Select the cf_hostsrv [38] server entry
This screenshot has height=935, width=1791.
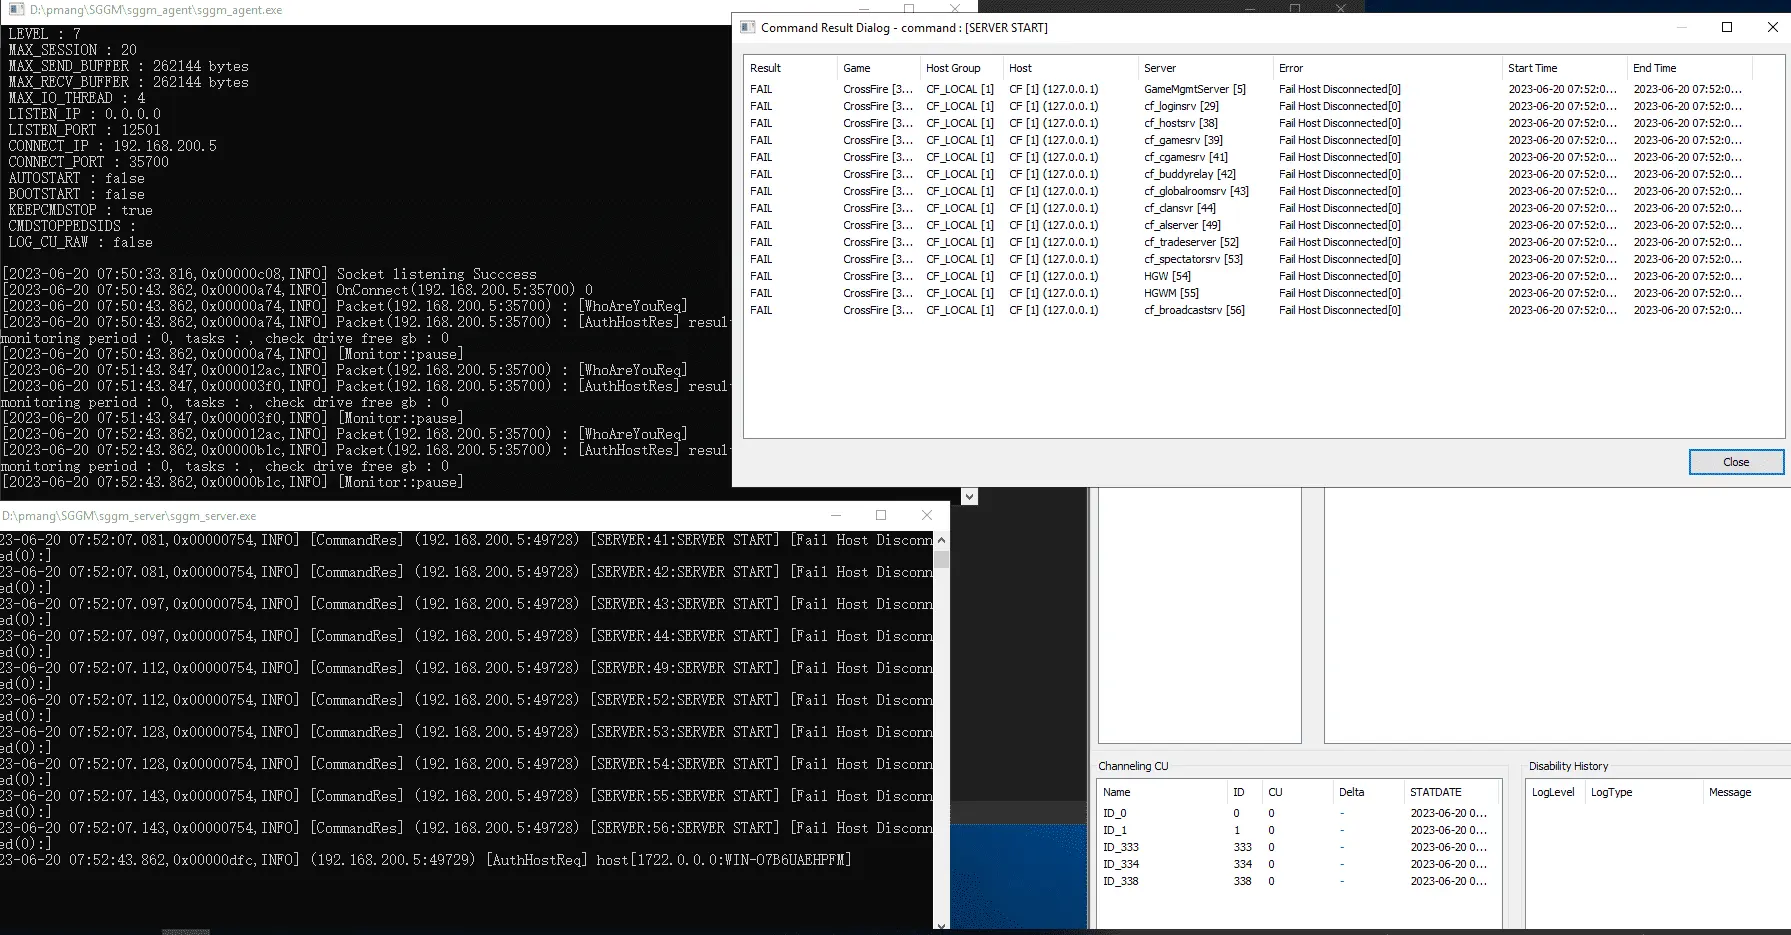[1246, 123]
